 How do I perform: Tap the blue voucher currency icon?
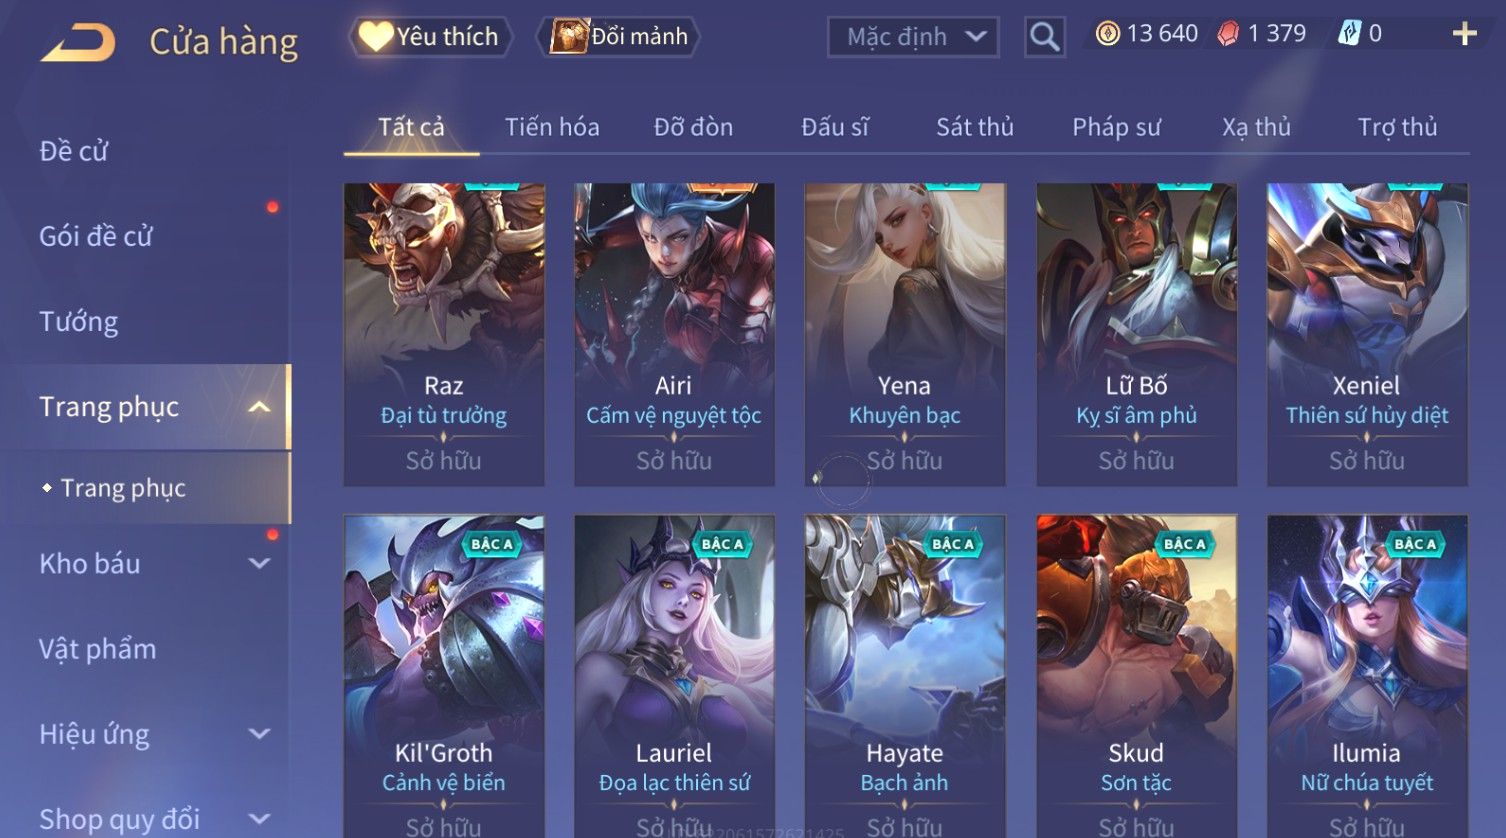(1350, 34)
